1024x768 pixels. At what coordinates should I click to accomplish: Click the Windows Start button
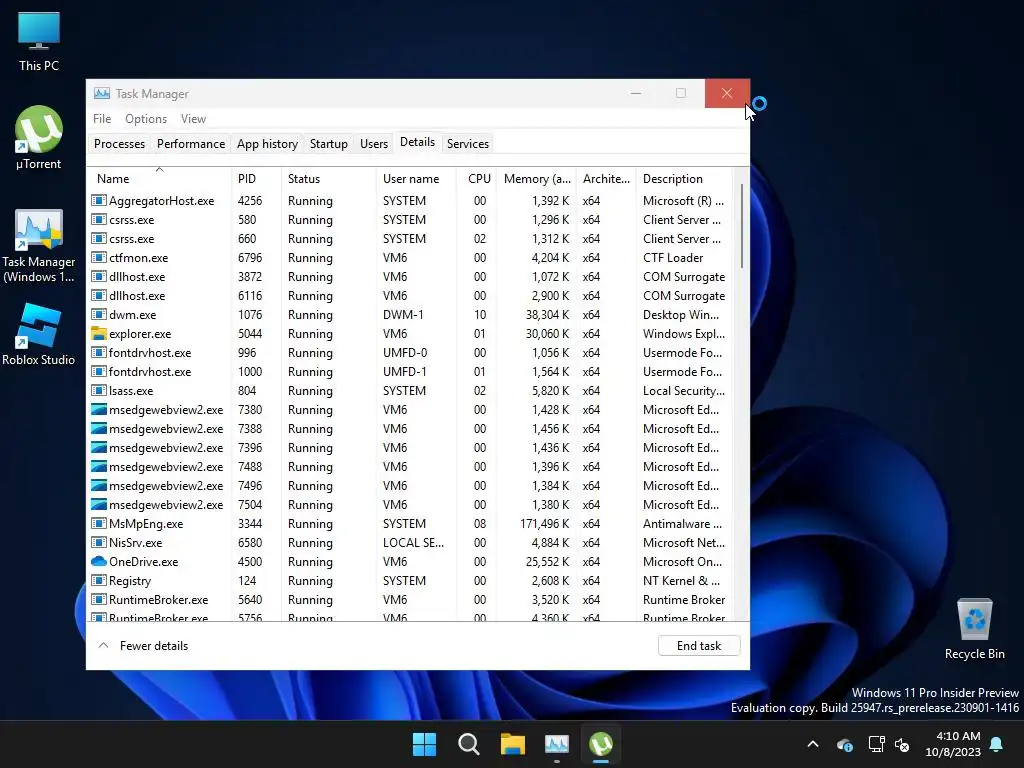tap(424, 744)
